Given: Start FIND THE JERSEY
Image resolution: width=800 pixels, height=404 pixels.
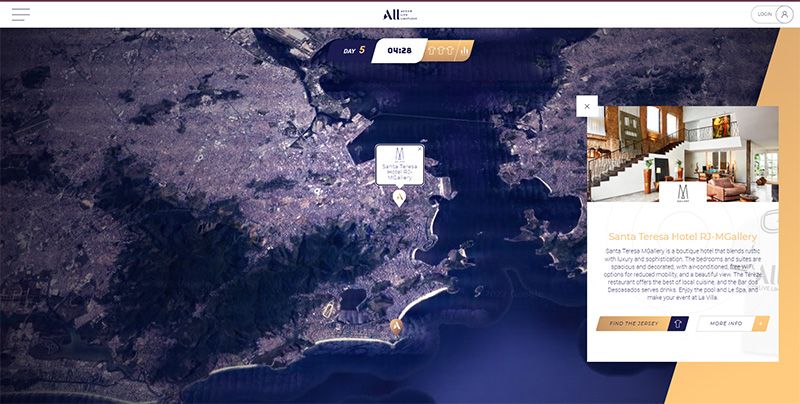Looking at the screenshot, I should click(642, 324).
